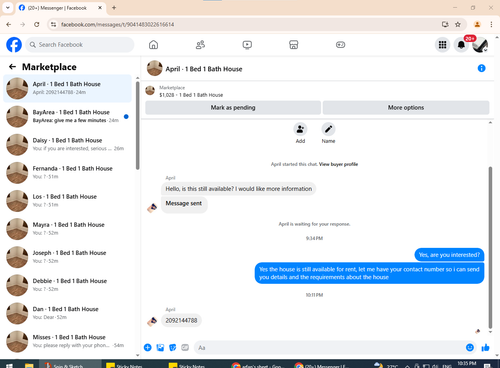Focus the Search Facebook field

80,45
